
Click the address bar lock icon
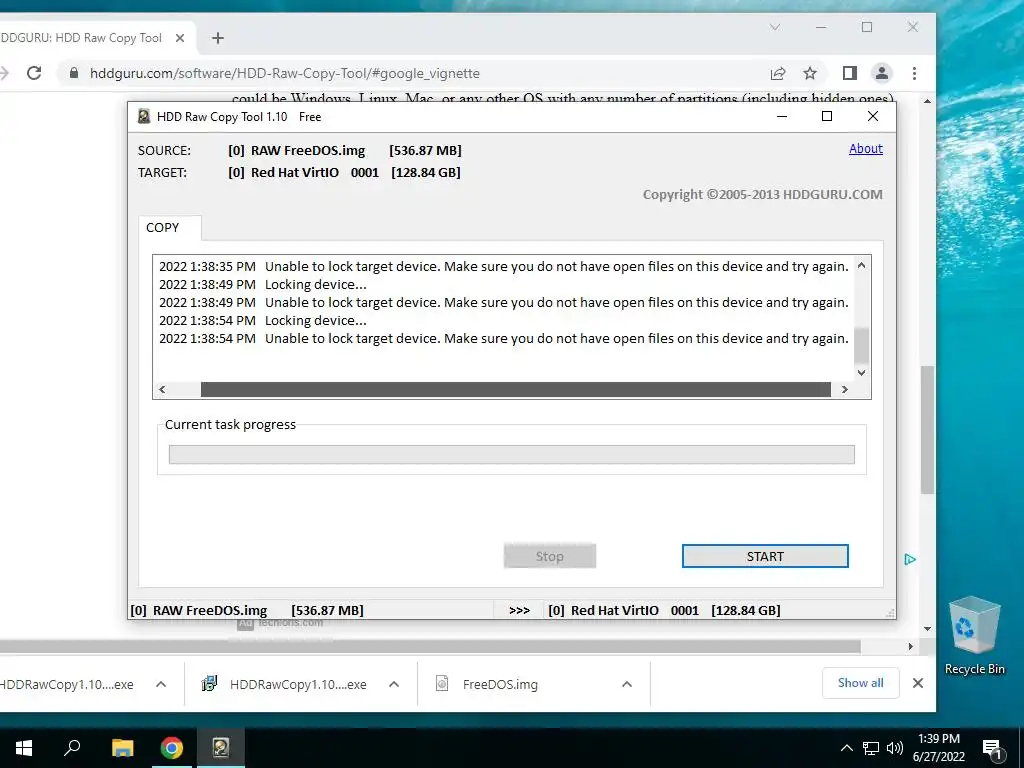click(x=74, y=73)
